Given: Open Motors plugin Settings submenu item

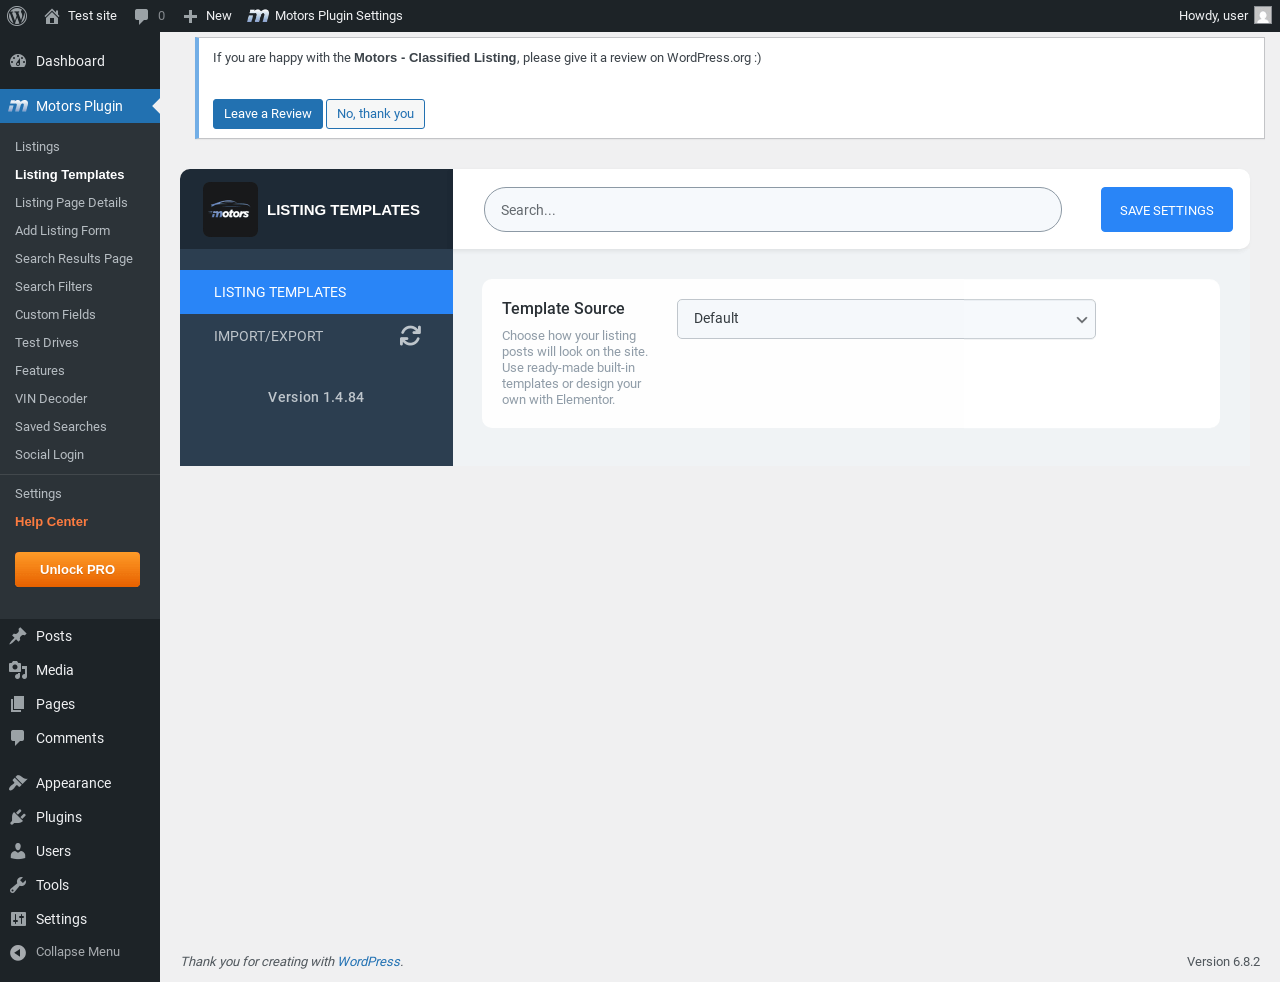Looking at the screenshot, I should coord(38,494).
